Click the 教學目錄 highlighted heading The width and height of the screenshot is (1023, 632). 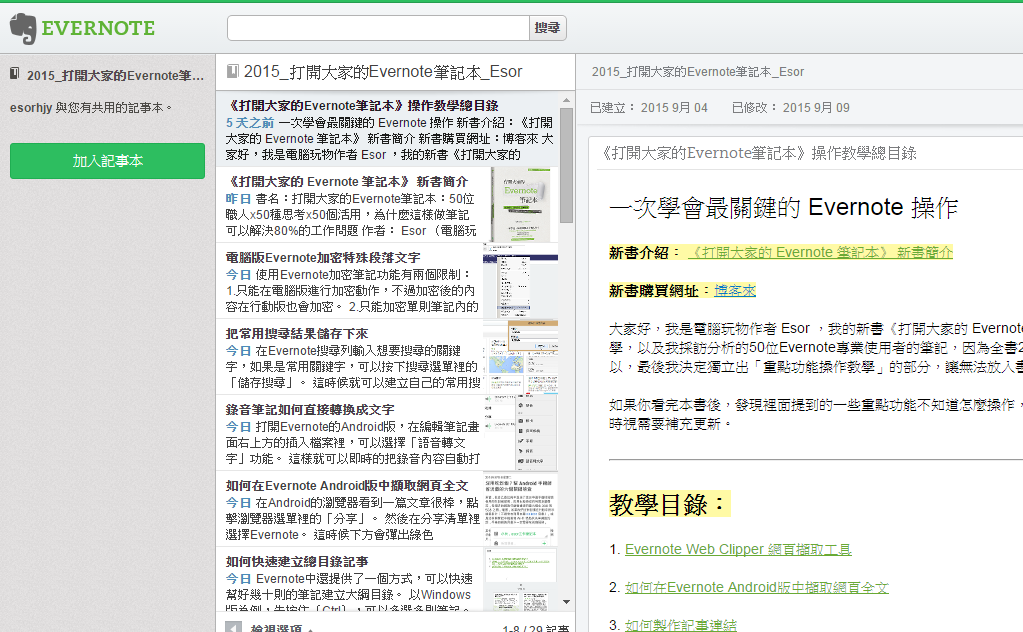(x=669, y=504)
